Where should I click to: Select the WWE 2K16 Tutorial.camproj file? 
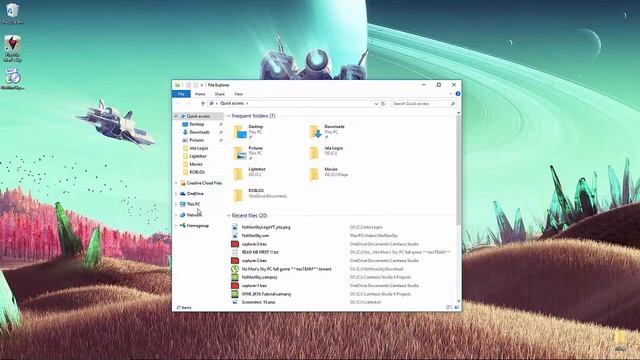[x=266, y=294]
